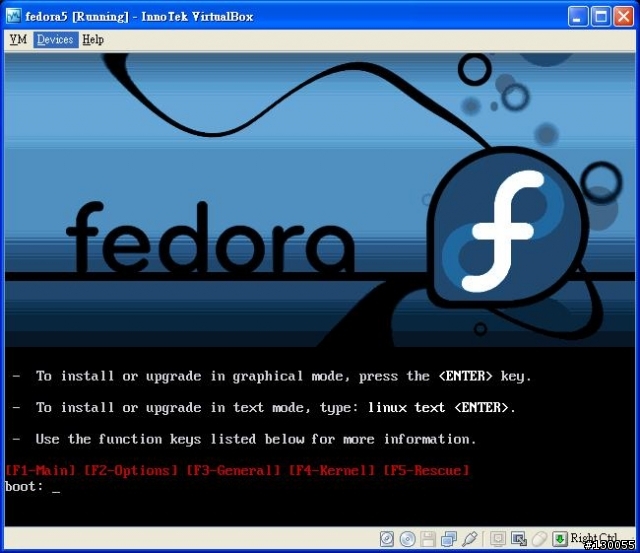The height and width of the screenshot is (553, 640).
Task: Click the auto-resize guest display icon
Action: point(519,539)
